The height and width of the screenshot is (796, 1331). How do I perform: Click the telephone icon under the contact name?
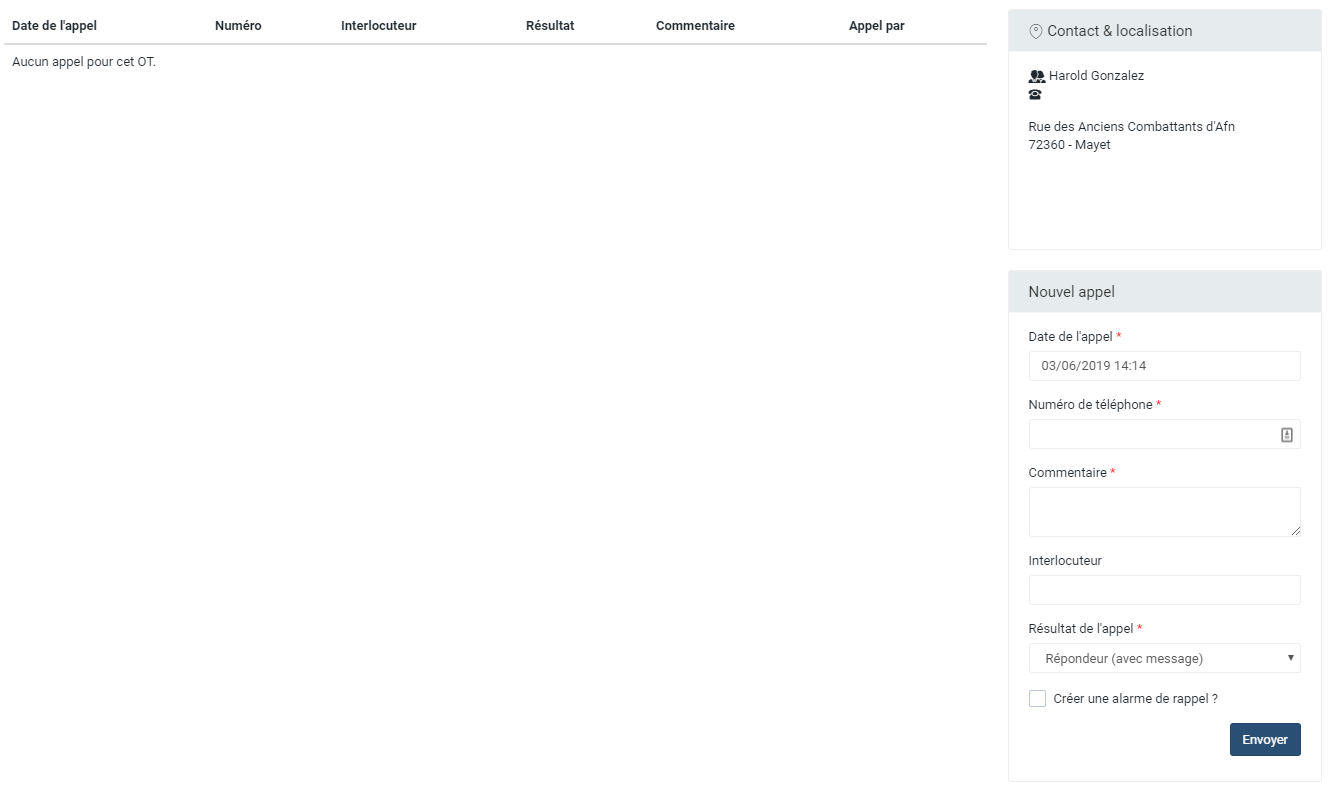(1035, 95)
